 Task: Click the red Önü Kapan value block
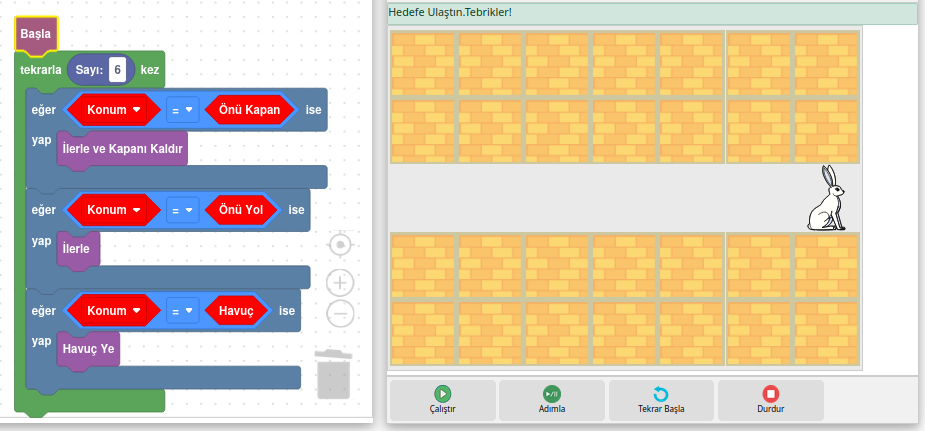pos(249,110)
